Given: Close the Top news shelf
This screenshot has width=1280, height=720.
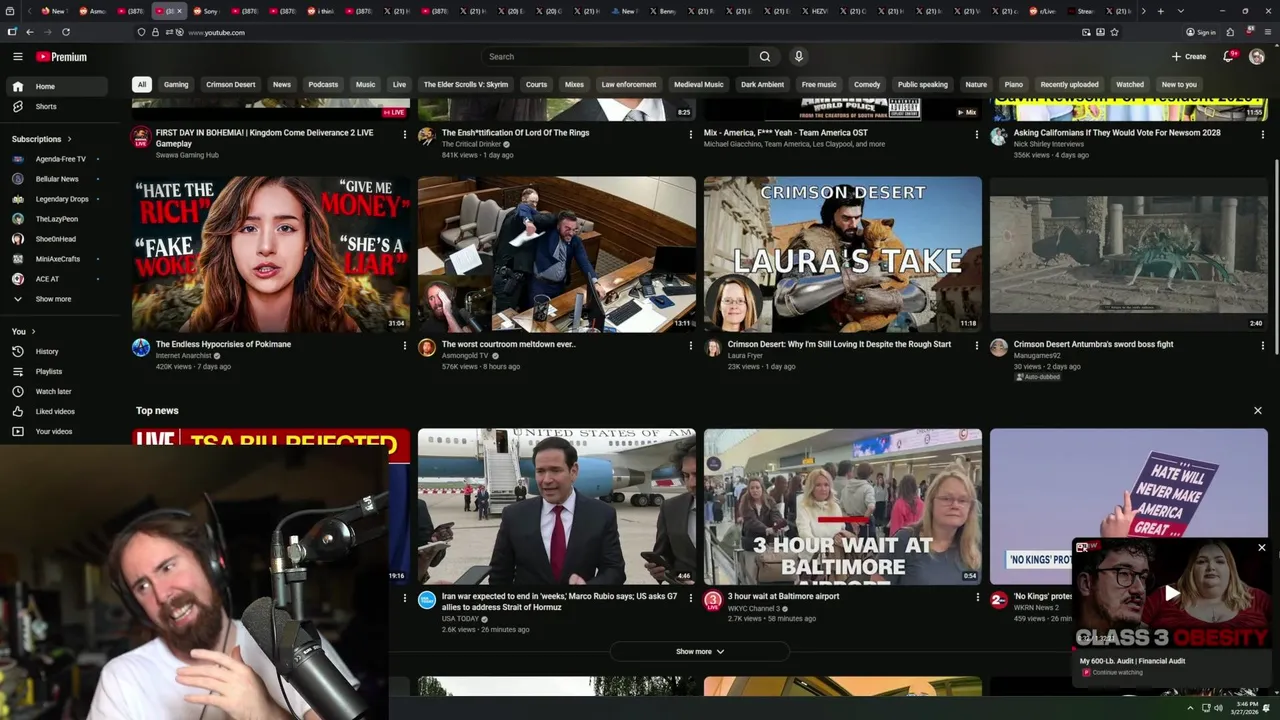Looking at the screenshot, I should point(1258,411).
